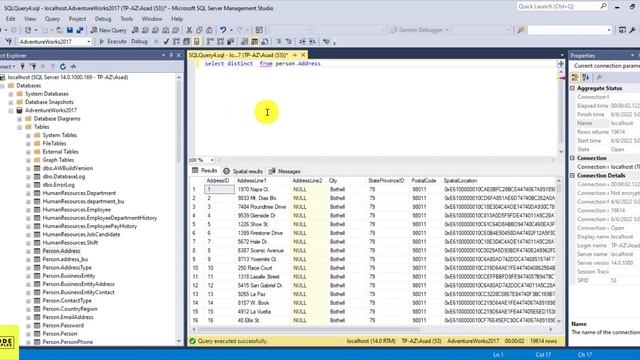
Task: Open the Query menu
Action: [x=52, y=19]
